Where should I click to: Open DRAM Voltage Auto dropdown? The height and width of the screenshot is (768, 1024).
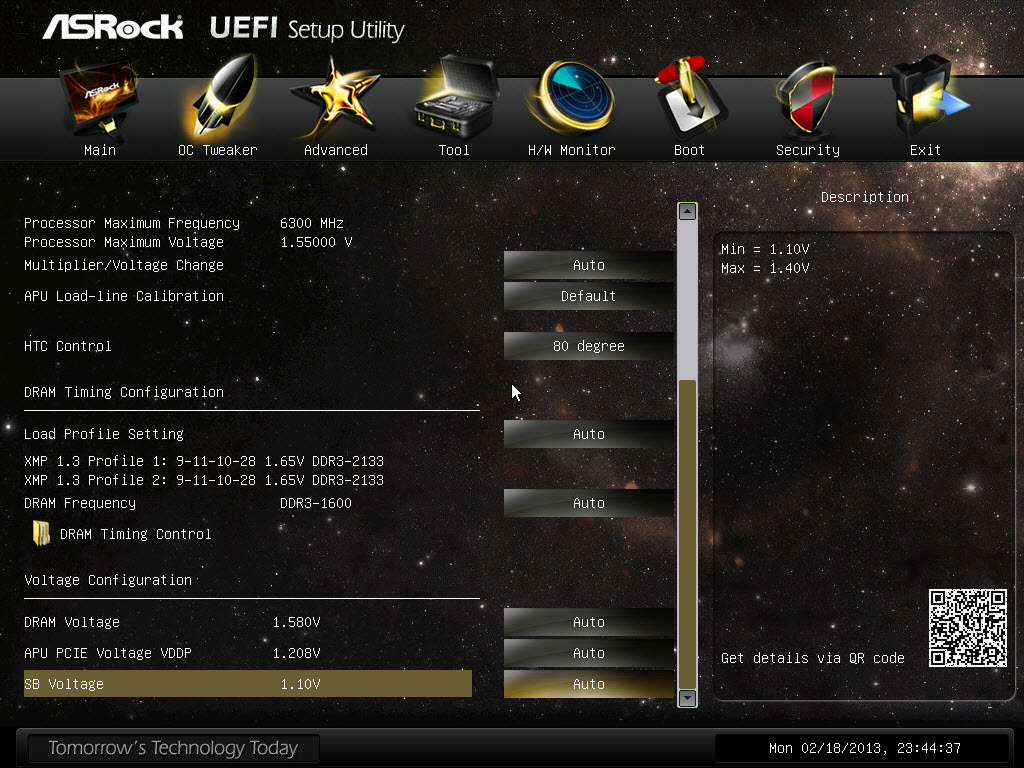(588, 622)
